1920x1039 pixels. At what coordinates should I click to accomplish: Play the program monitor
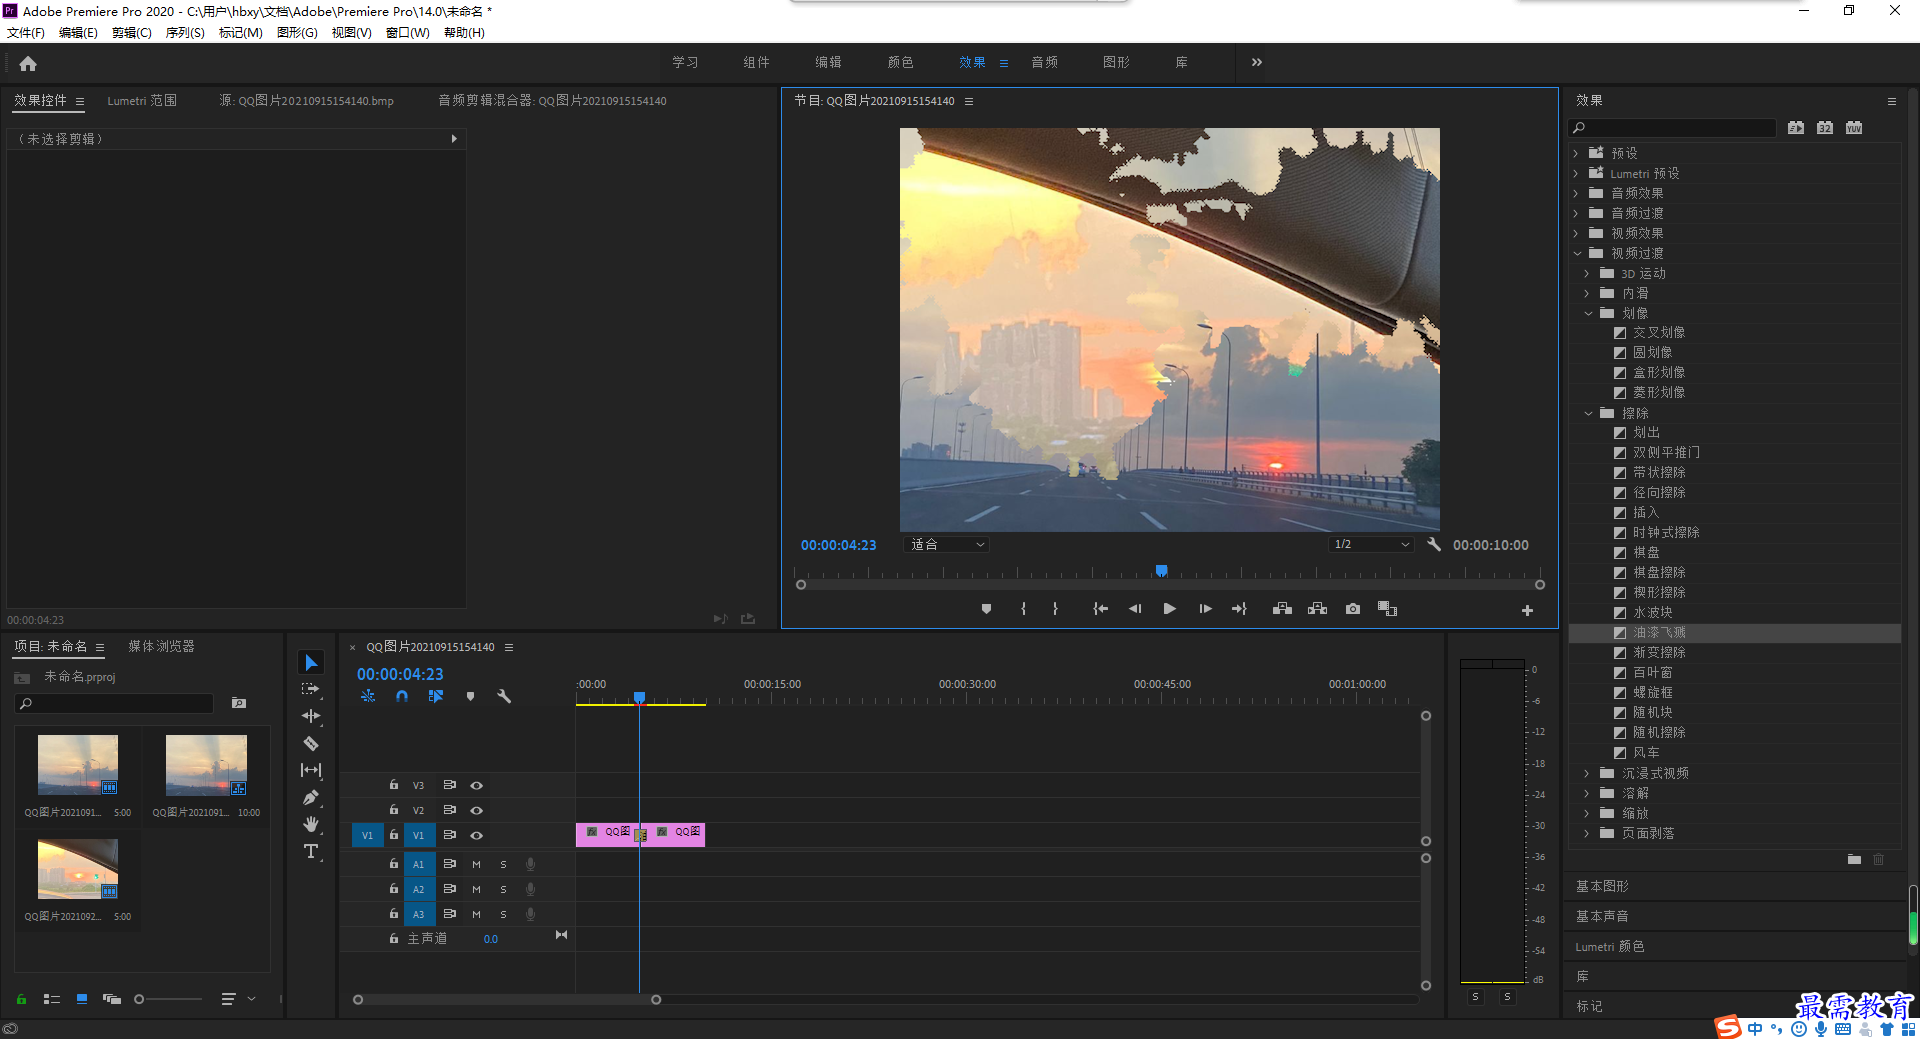coord(1170,609)
